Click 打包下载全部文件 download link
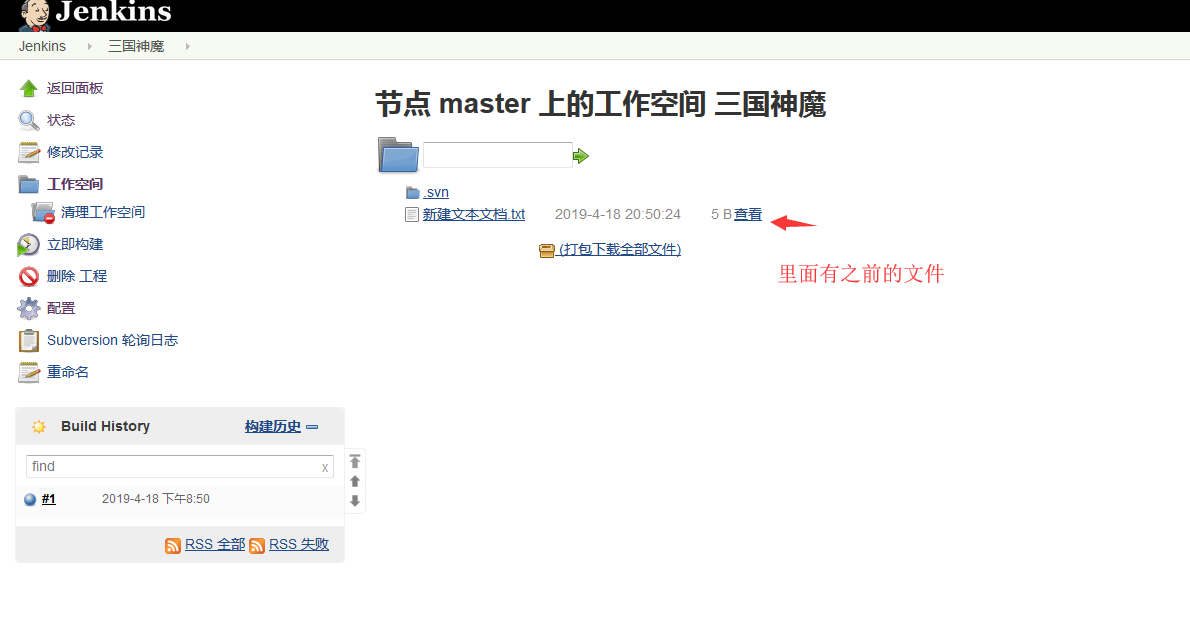 tap(619, 249)
